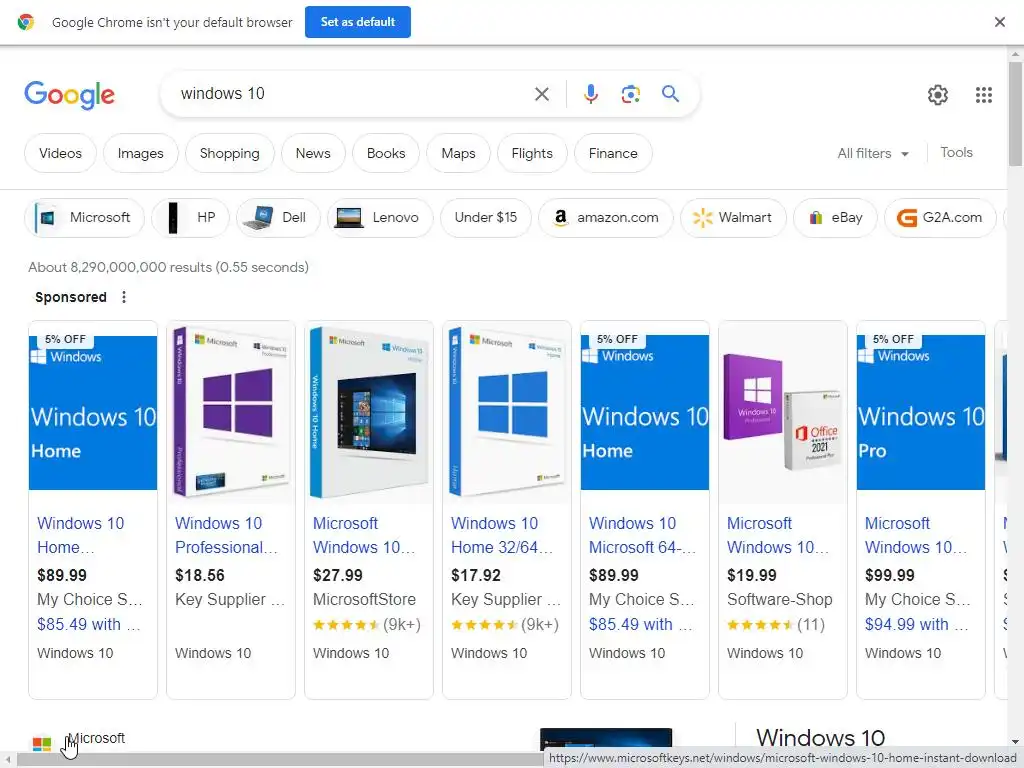Switch to the Maps tab
Viewport: 1024px width, 768px height.
click(x=458, y=153)
